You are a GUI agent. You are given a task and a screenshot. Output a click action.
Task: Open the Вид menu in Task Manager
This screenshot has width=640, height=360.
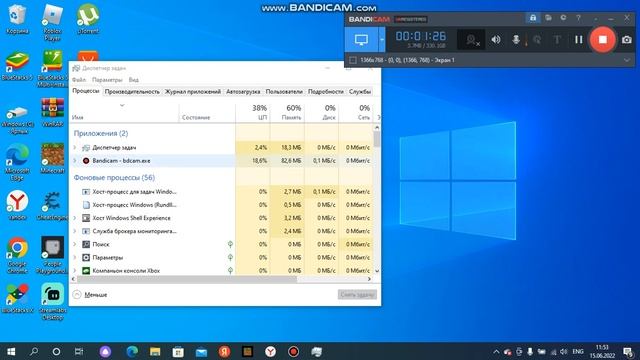point(133,80)
